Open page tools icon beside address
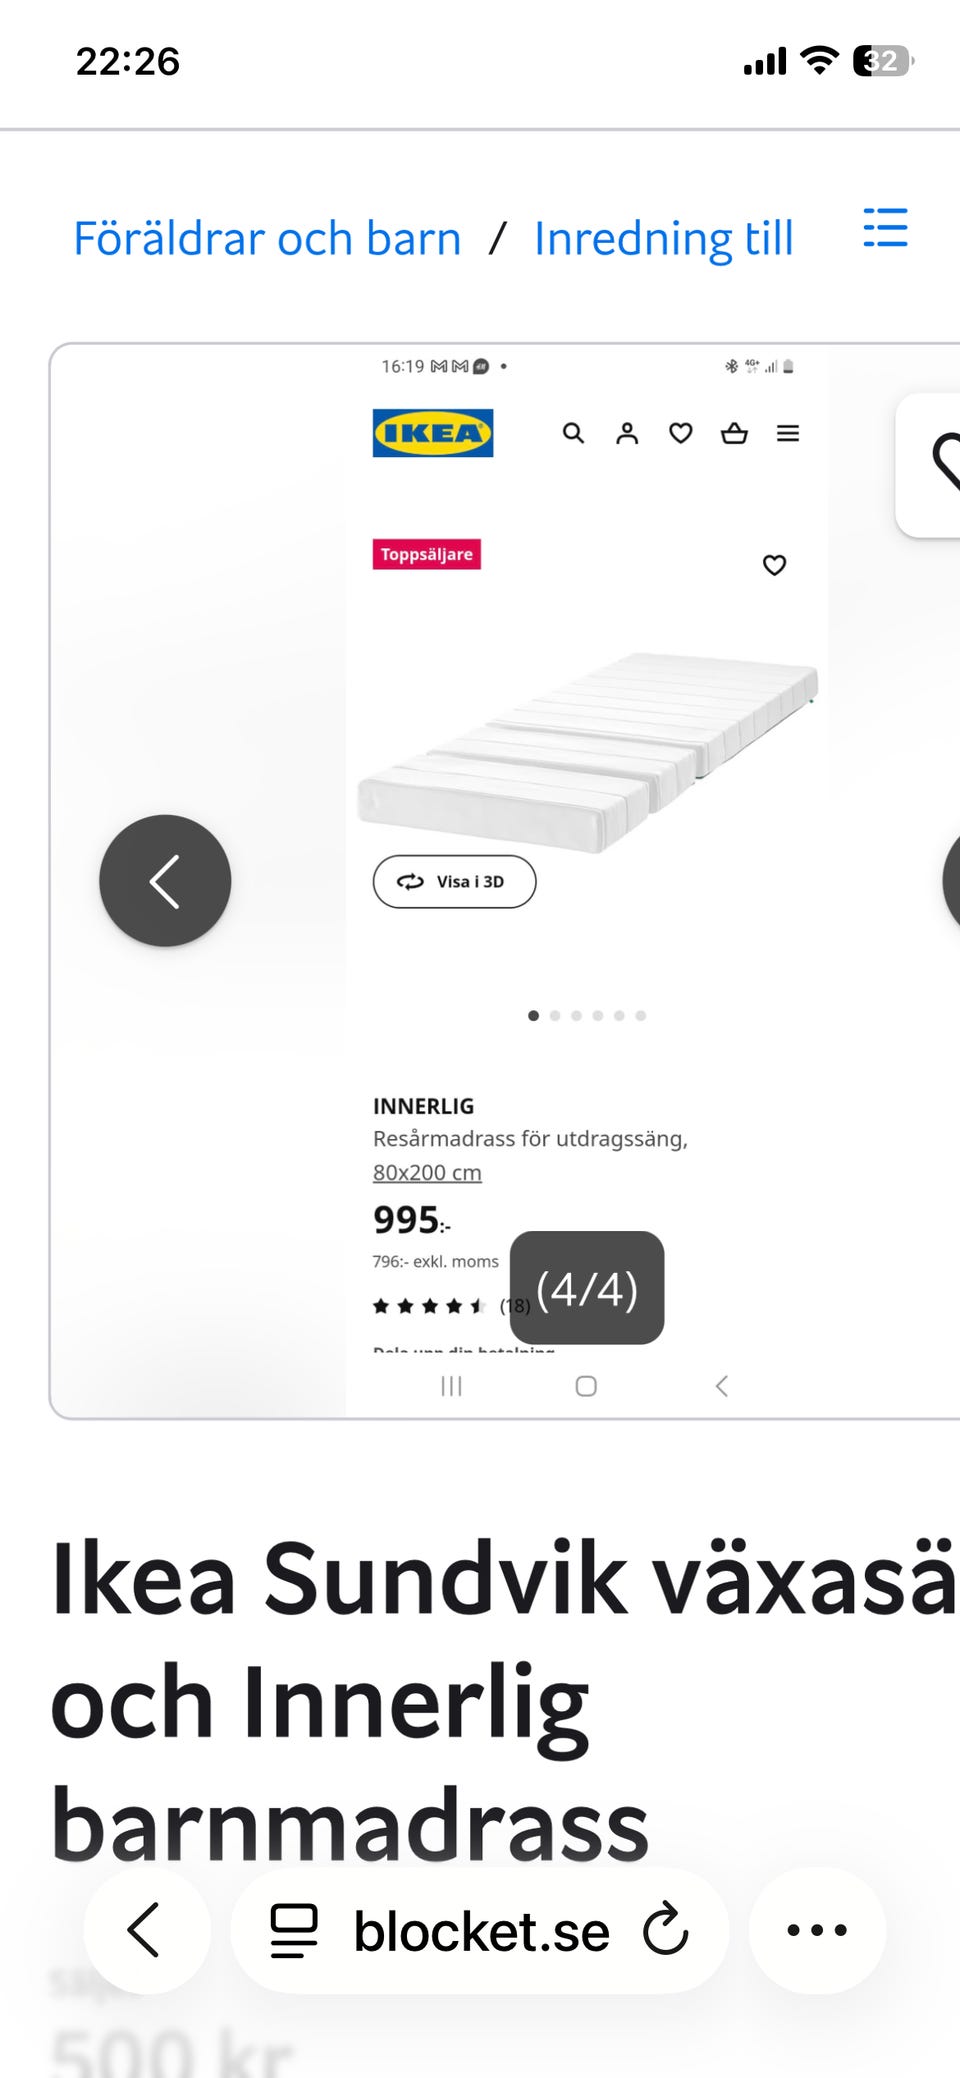 (294, 1930)
